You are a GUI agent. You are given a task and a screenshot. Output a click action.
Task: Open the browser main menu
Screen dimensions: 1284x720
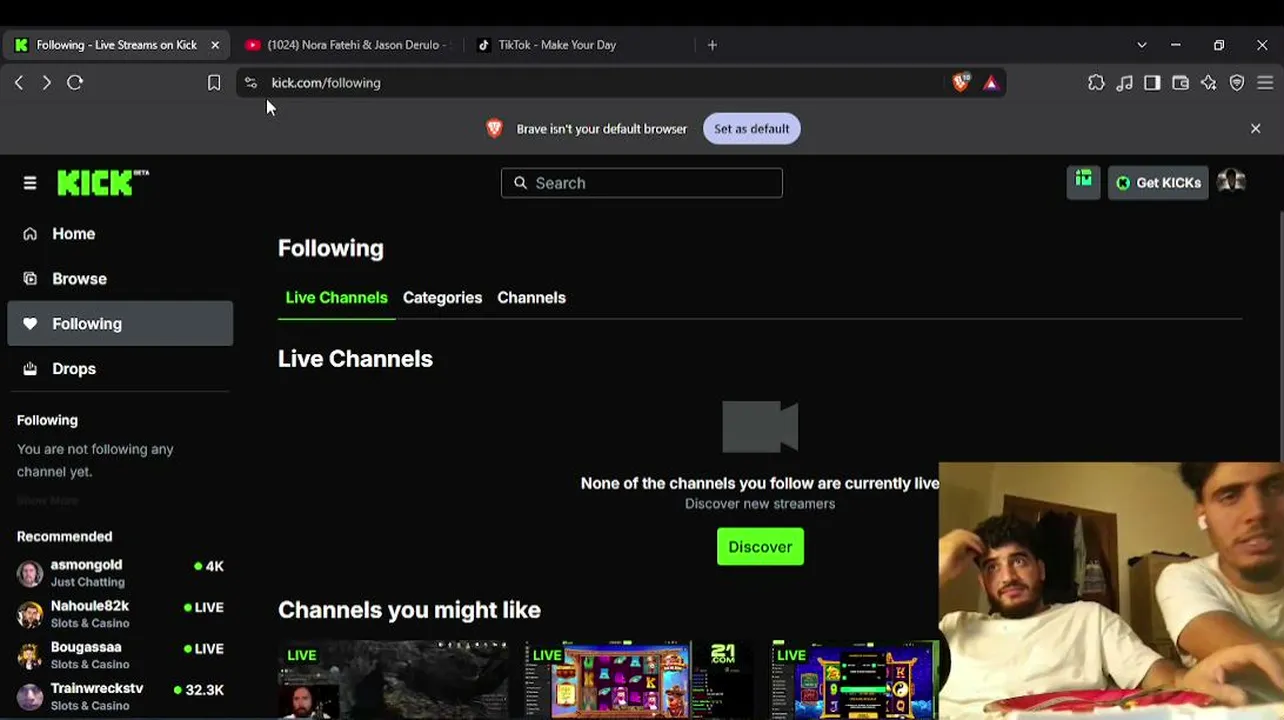click(x=1265, y=83)
